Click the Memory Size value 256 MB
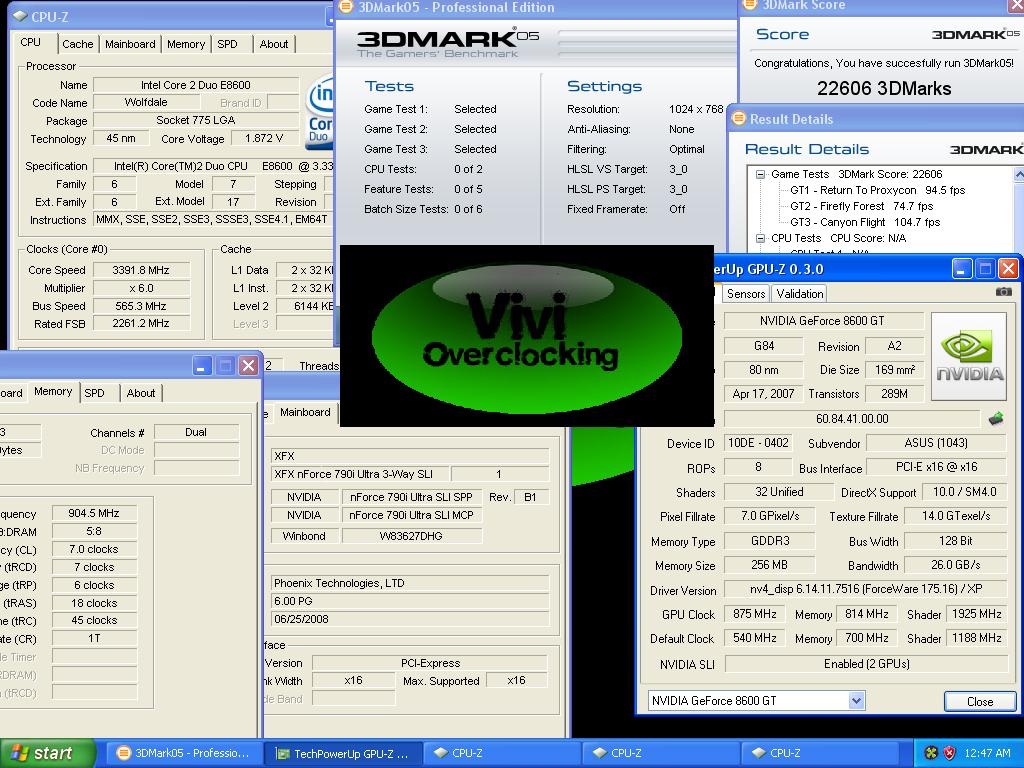Viewport: 1024px width, 768px height. [769, 565]
